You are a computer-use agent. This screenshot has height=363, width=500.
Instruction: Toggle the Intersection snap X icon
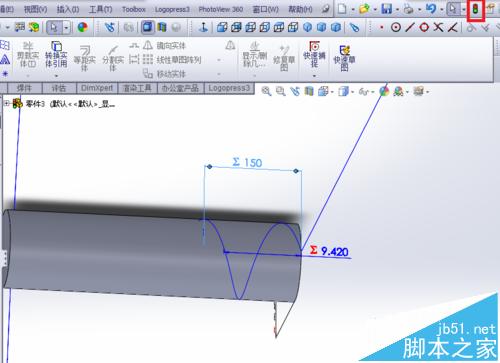[438, 27]
